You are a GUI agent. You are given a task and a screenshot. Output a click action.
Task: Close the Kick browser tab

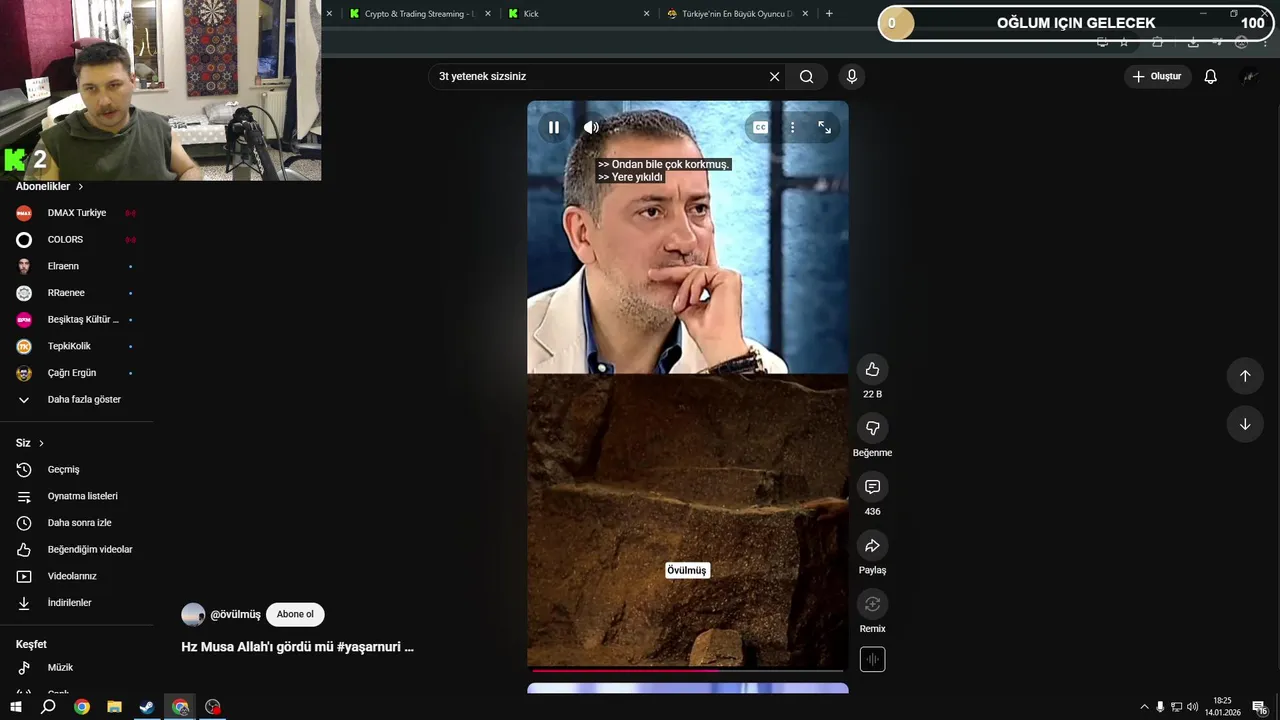(x=646, y=14)
